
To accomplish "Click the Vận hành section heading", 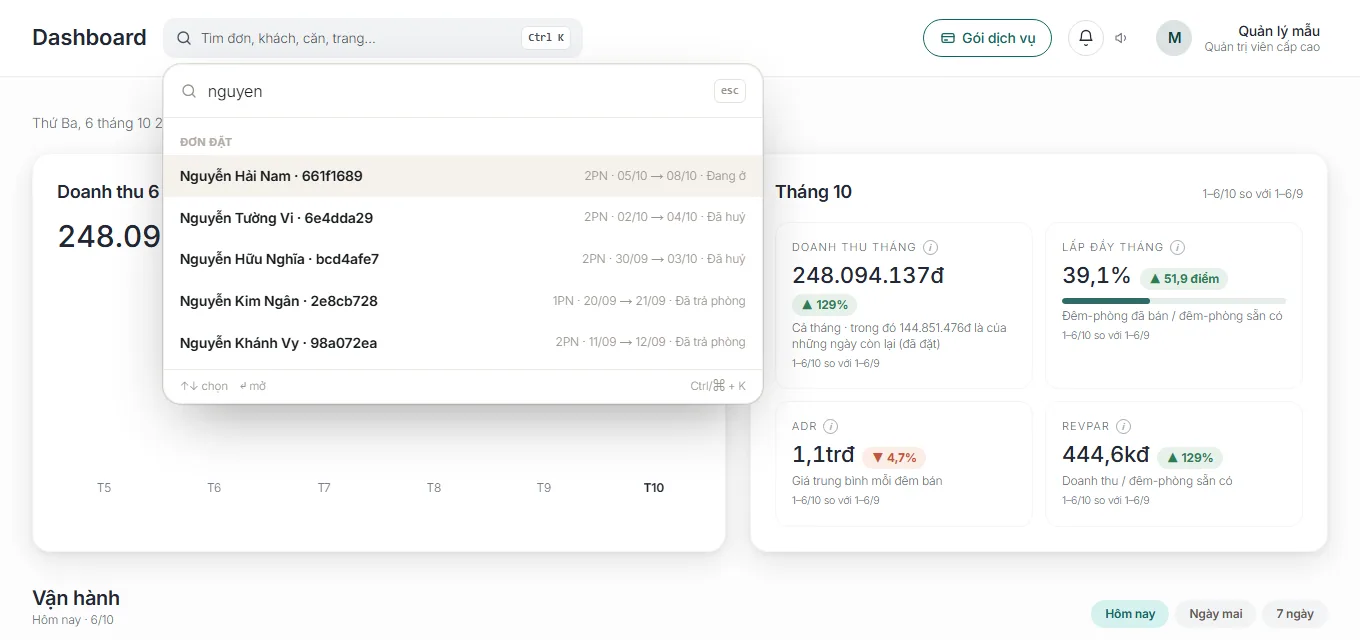I will (76, 598).
